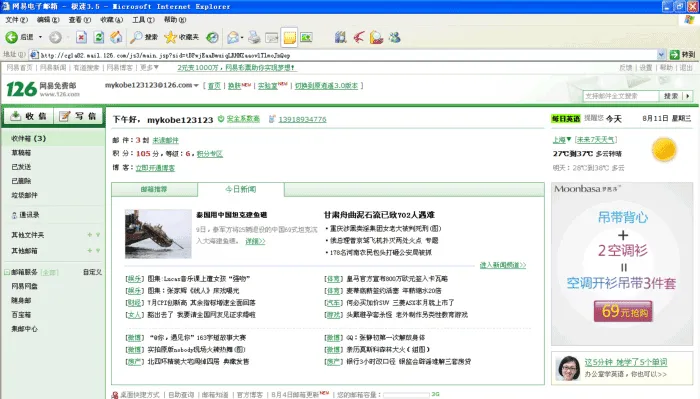Open the 积分专区 link
Screen dimensions: 700x399
[209, 154]
